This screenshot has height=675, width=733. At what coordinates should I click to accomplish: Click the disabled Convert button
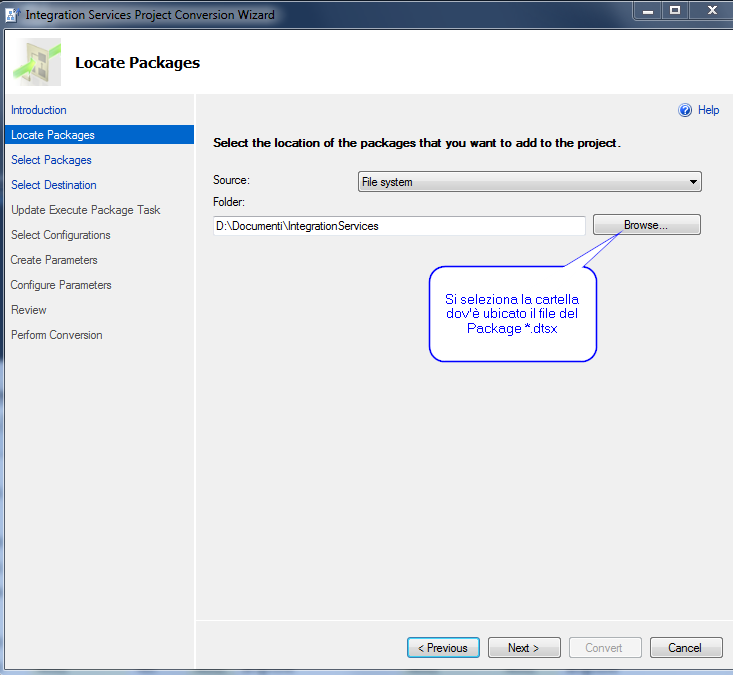605,647
